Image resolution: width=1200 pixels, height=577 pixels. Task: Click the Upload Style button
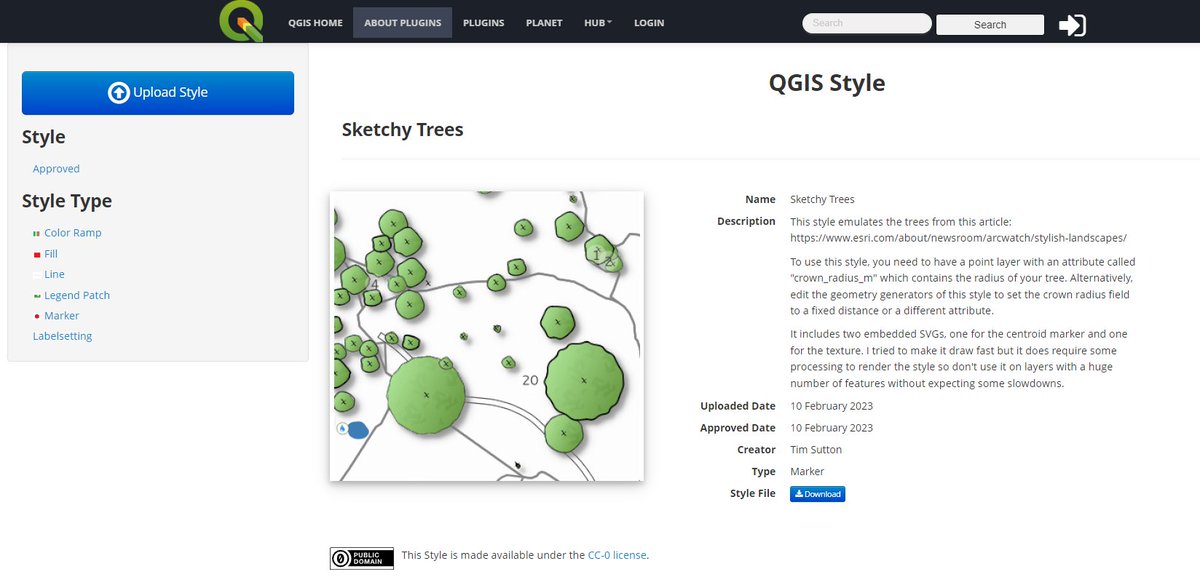(158, 93)
